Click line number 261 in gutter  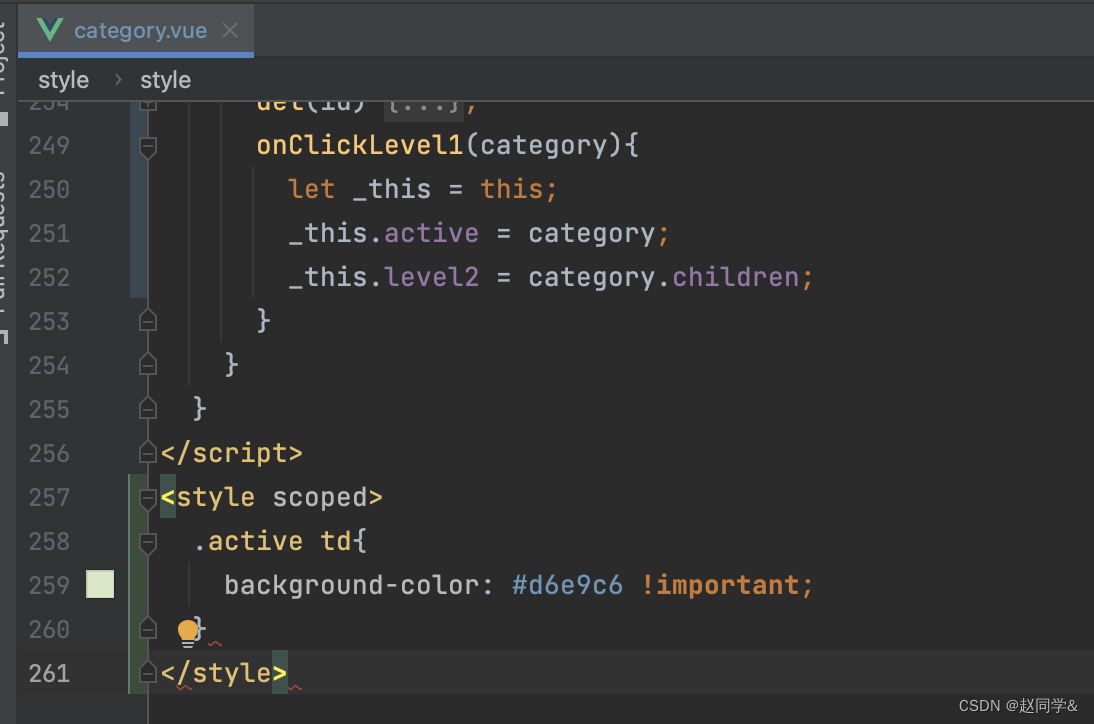pos(49,674)
